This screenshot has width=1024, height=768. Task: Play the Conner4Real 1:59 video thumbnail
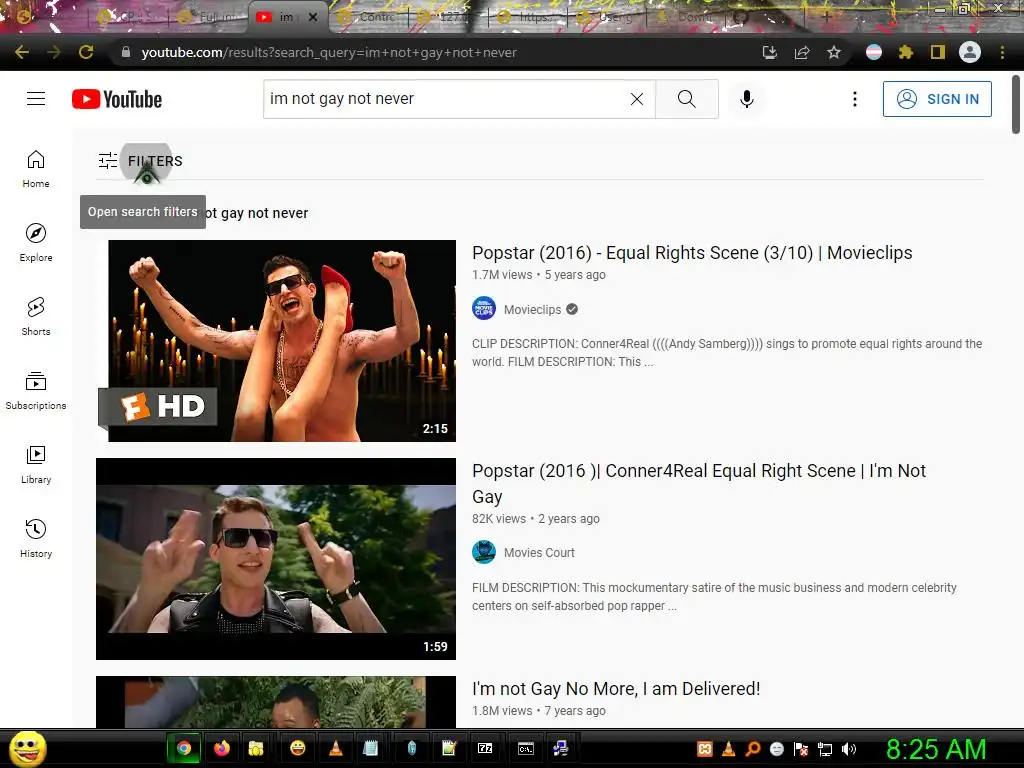pyautogui.click(x=276, y=558)
